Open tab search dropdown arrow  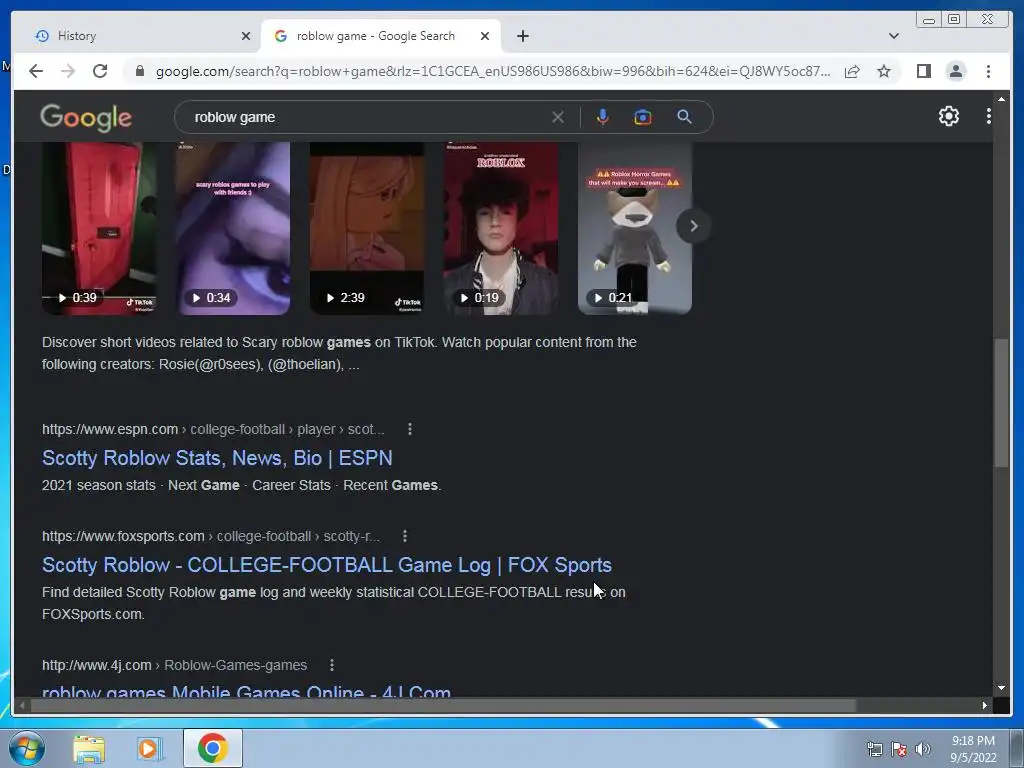tap(893, 36)
